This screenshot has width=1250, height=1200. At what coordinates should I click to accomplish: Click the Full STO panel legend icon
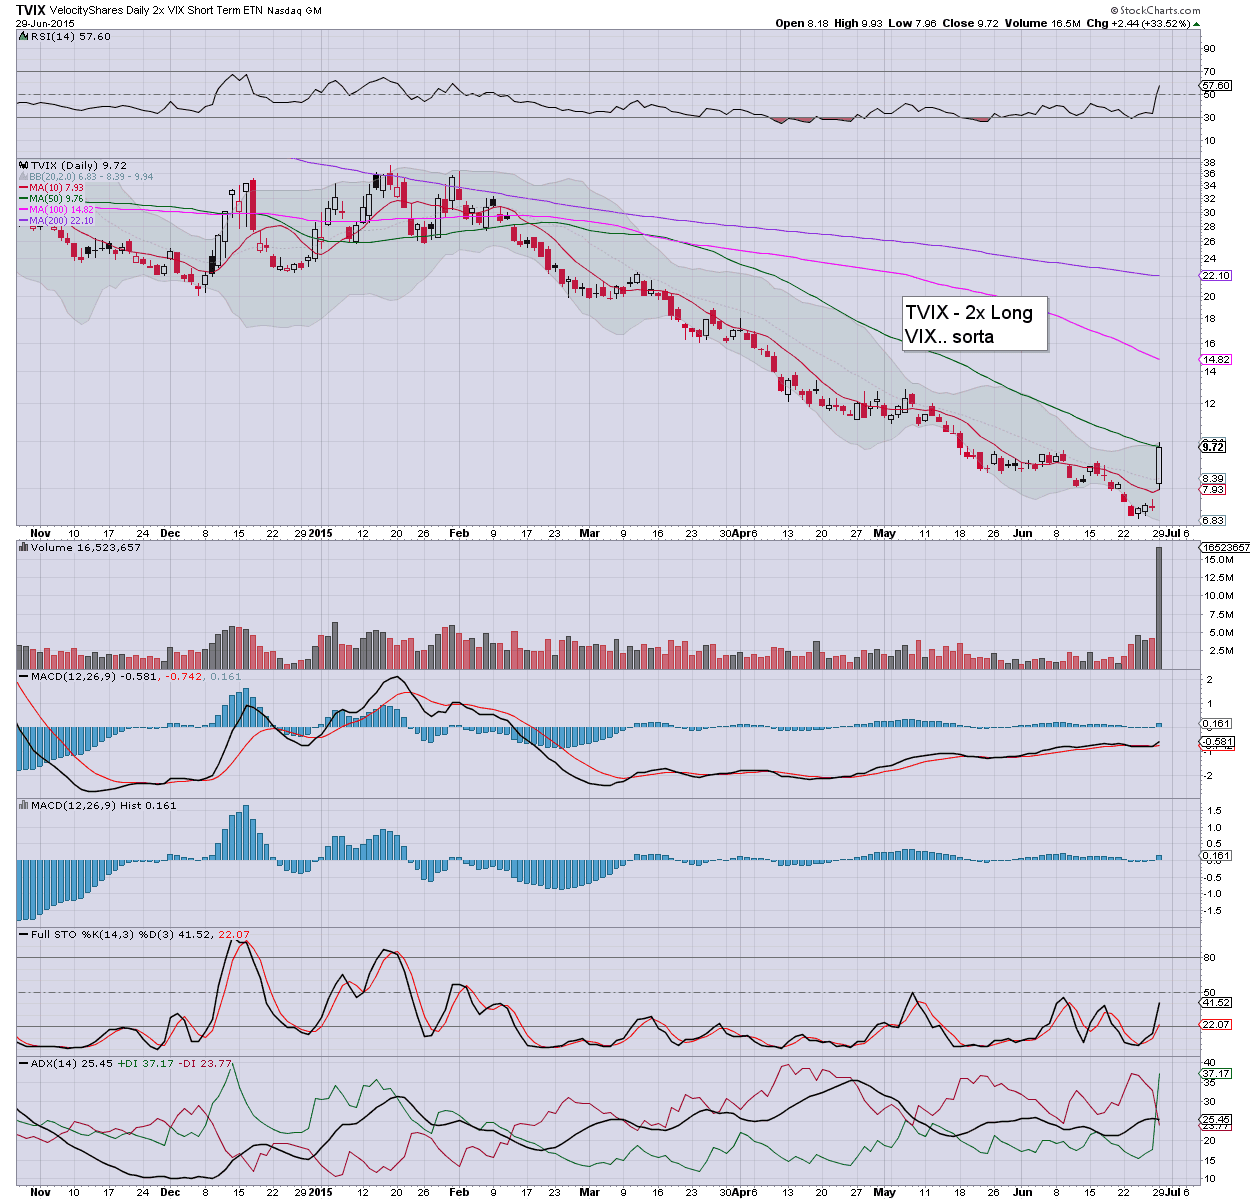24,934
